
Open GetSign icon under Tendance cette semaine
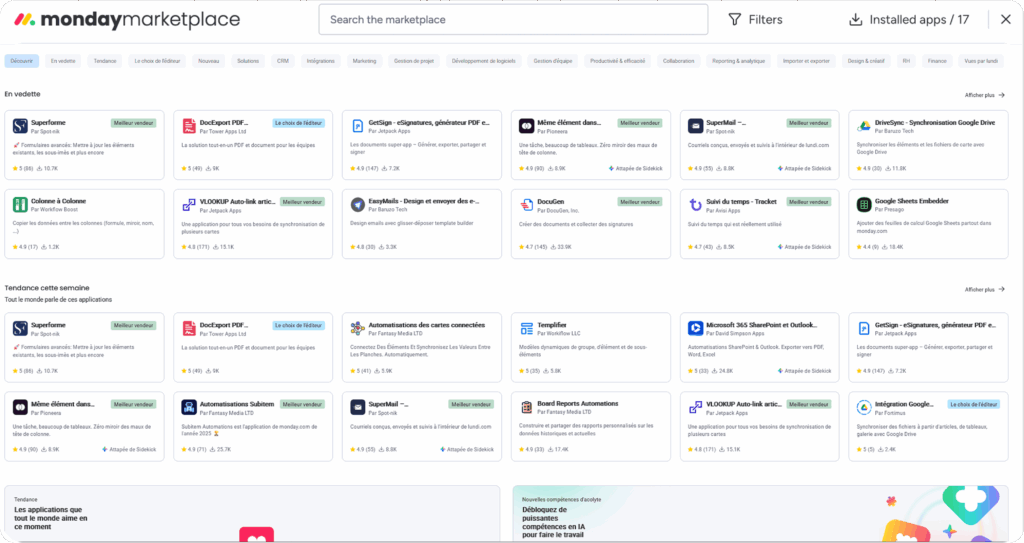(x=864, y=328)
